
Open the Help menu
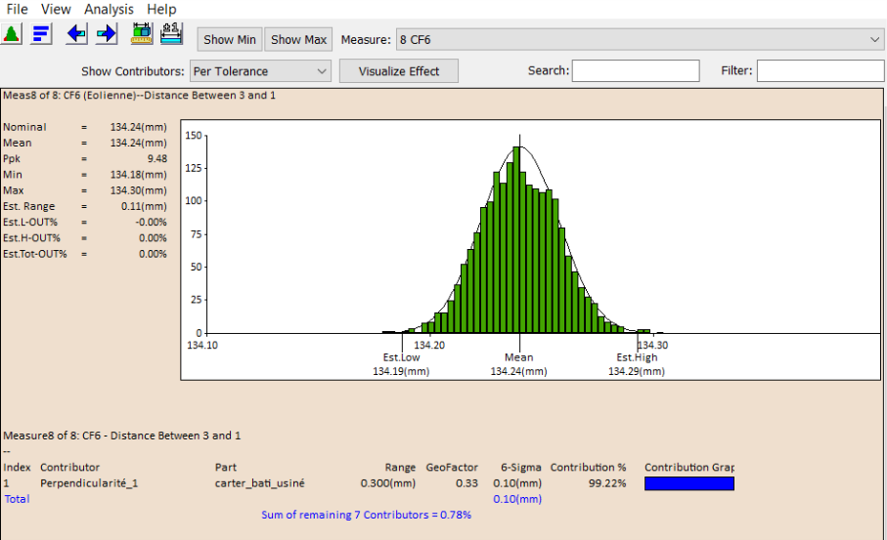coord(161,9)
